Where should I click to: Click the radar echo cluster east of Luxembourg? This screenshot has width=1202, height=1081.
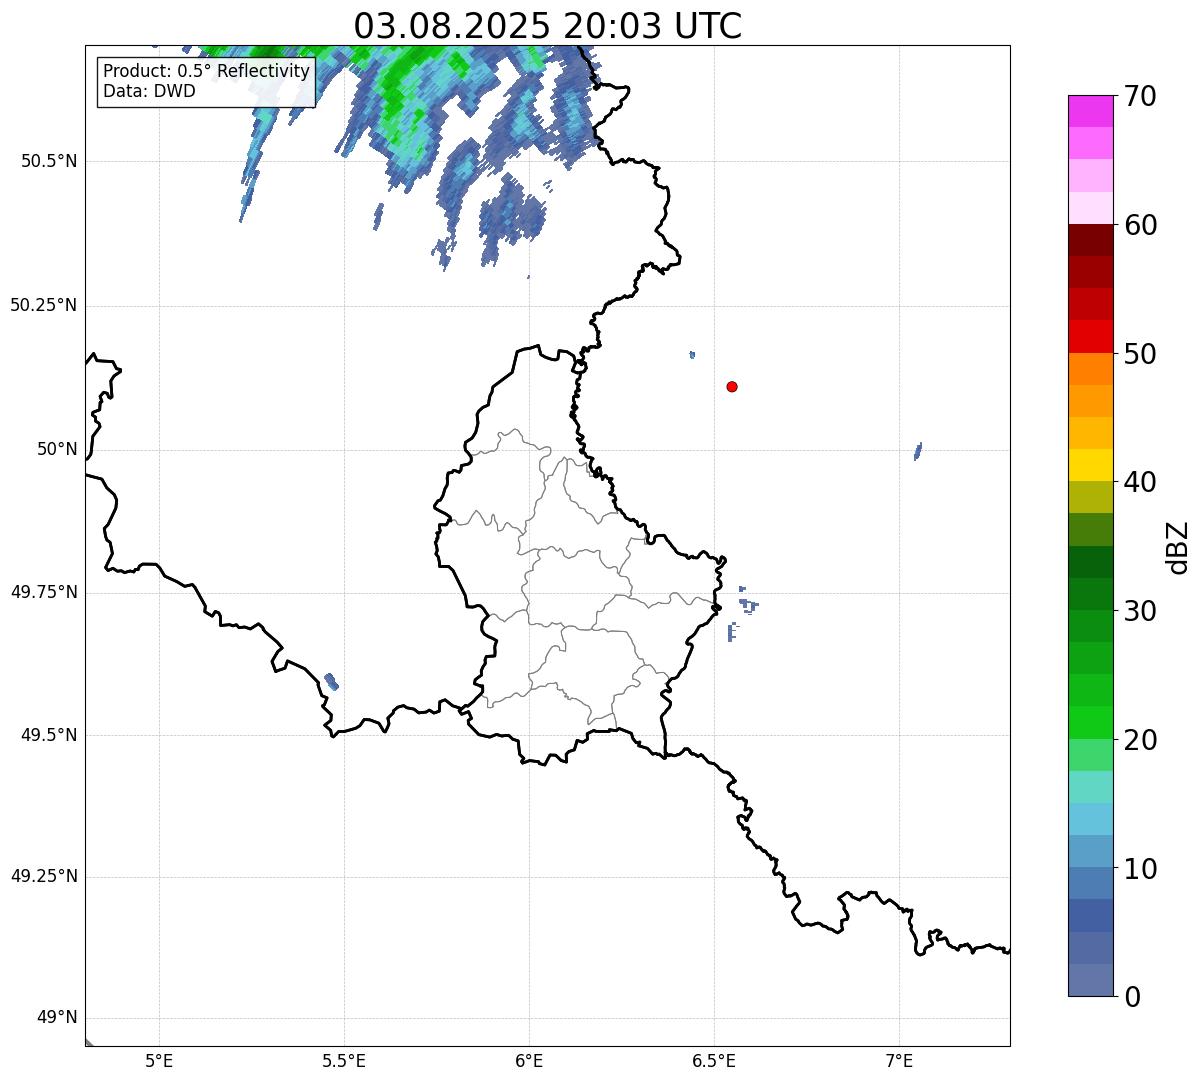tap(743, 612)
